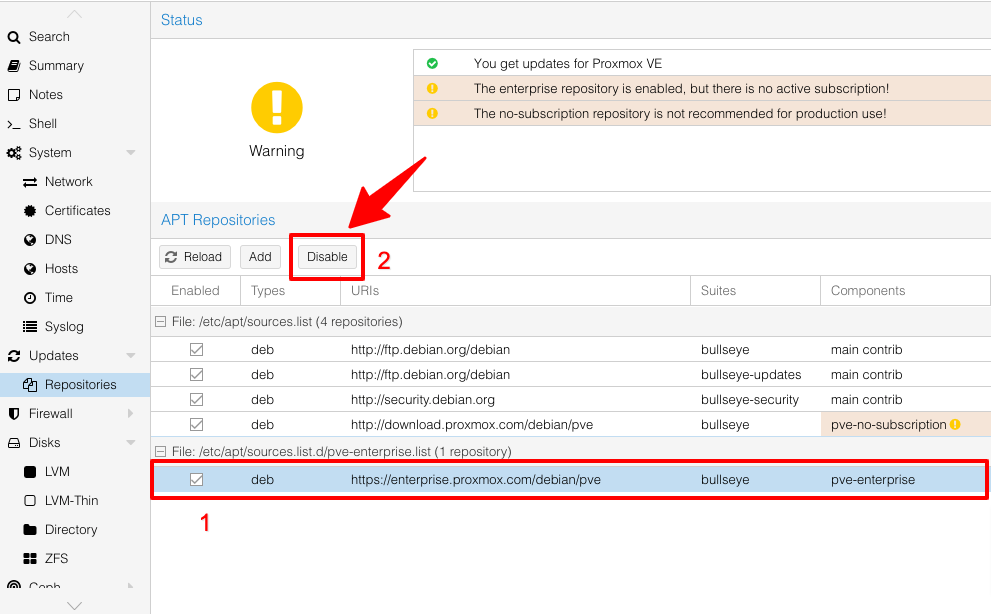Select the DNS globe icon
Screen dimensions: 991x614
coord(30,240)
